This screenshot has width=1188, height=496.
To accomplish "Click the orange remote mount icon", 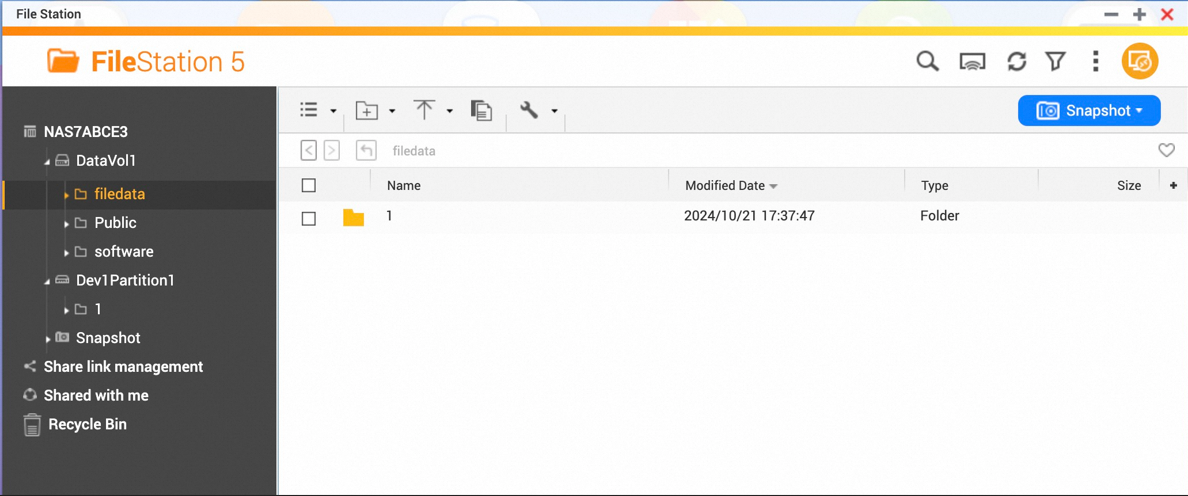I will (1140, 61).
